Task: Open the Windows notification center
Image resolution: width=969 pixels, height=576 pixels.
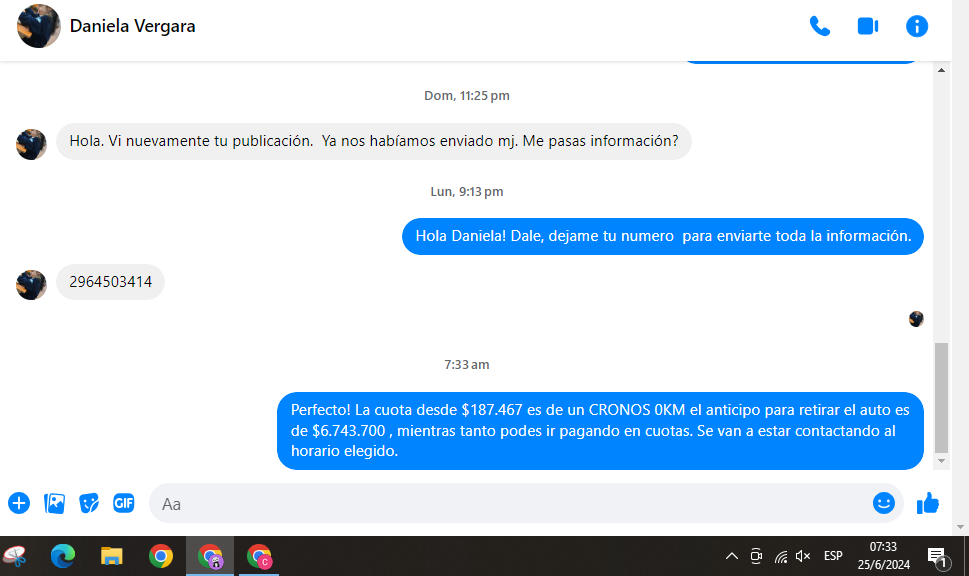Action: click(937, 556)
